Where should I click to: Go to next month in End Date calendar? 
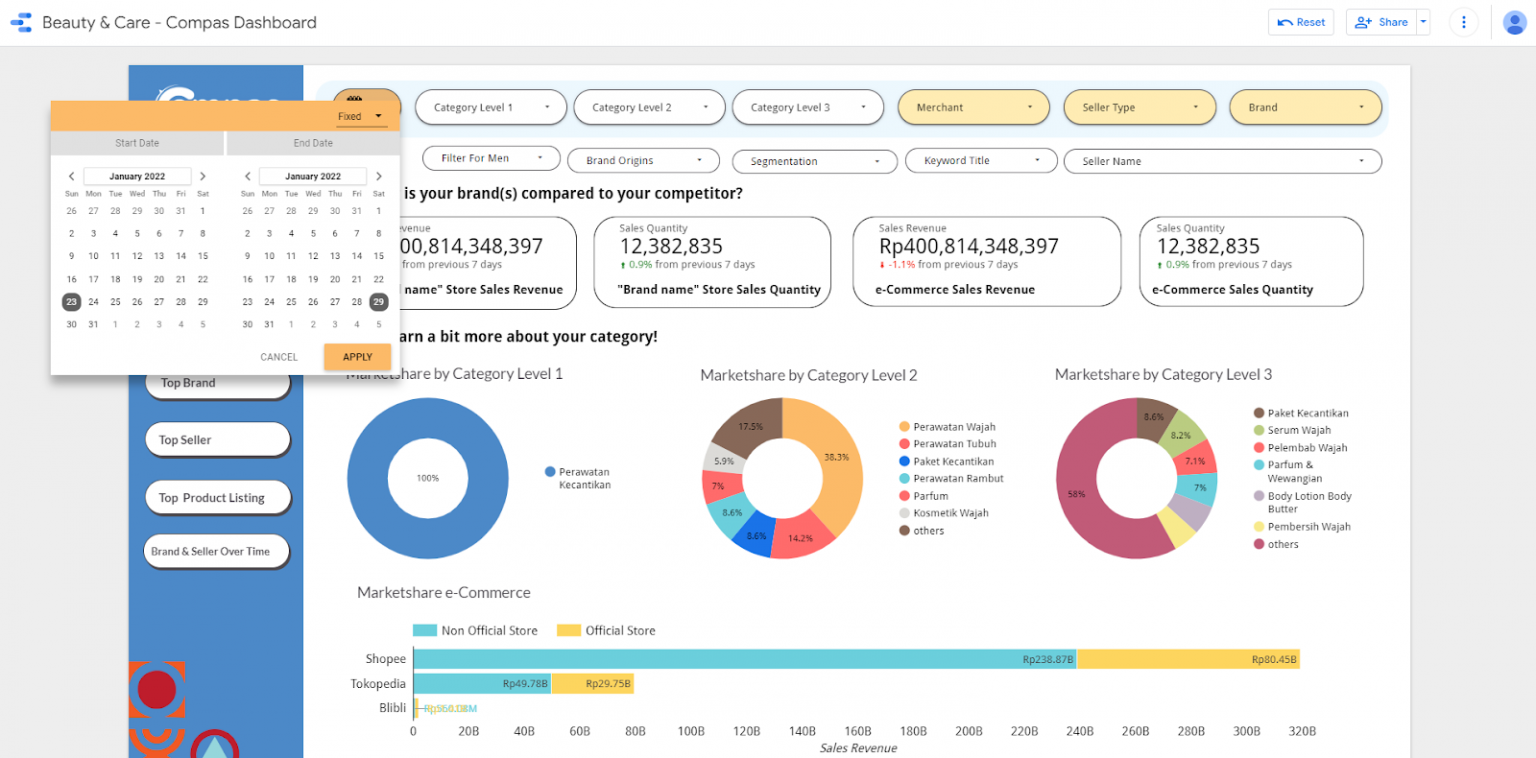(378, 176)
